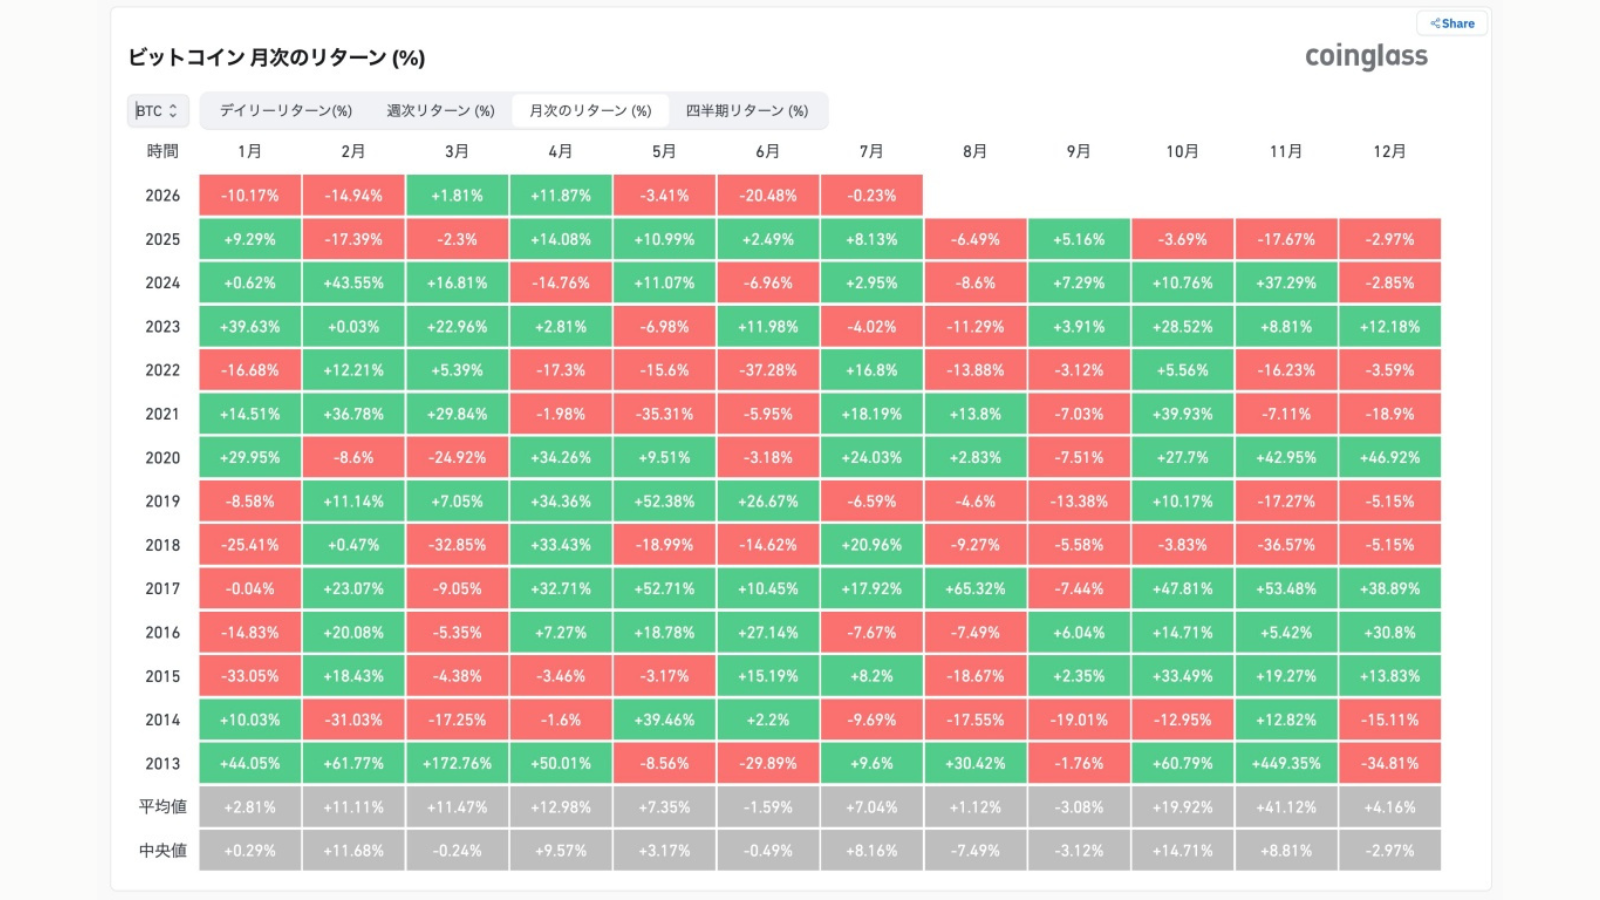Click the -16.68% cell in 2022 row
This screenshot has height=900, width=1600.
[x=250, y=371]
